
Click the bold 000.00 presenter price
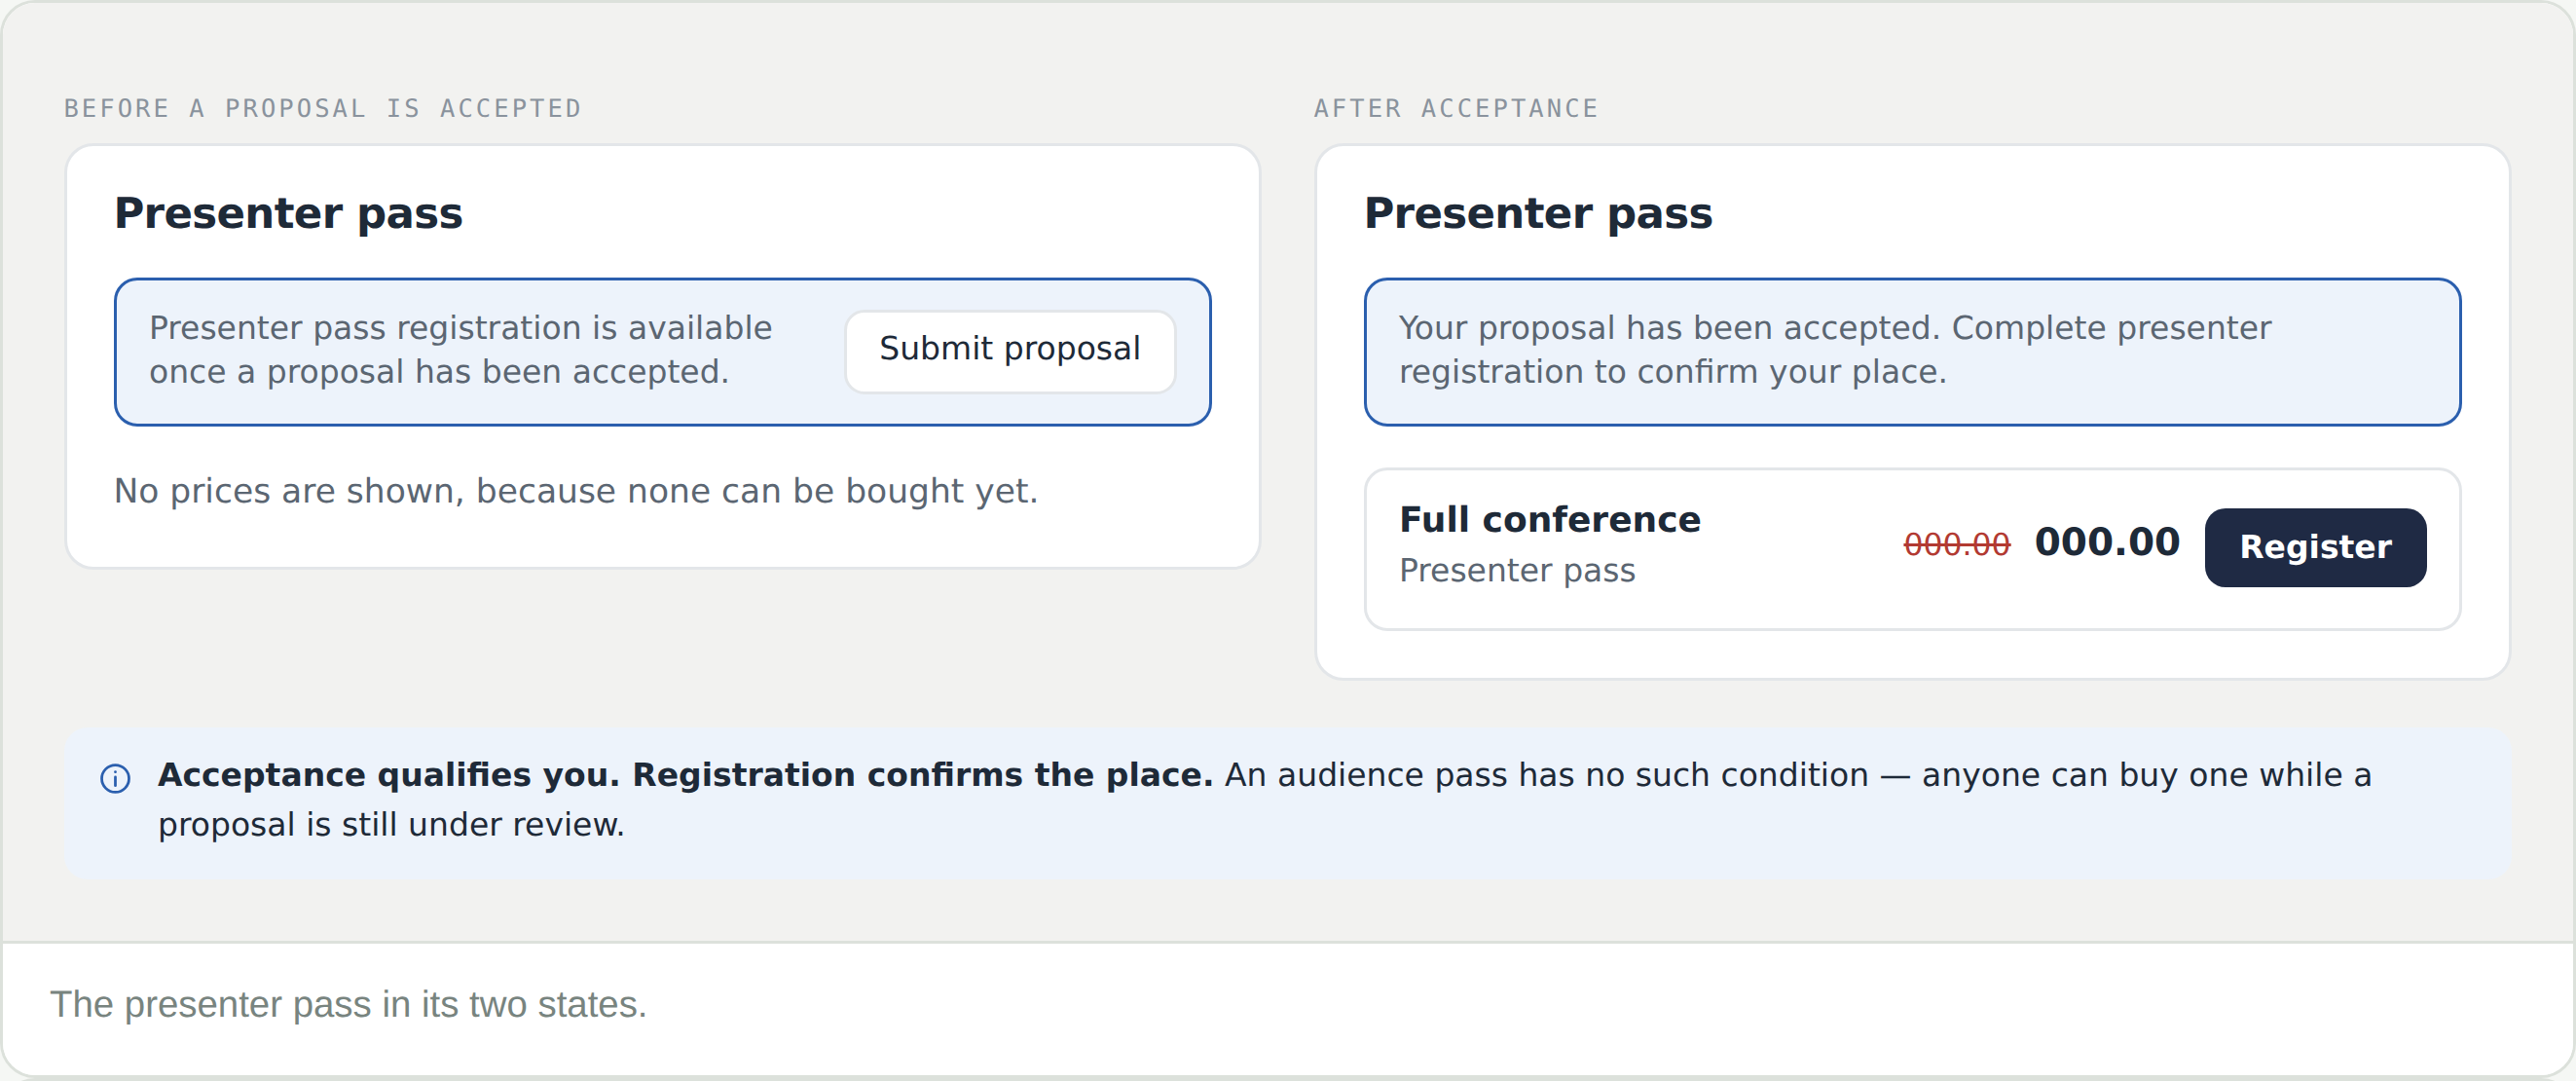(2107, 543)
